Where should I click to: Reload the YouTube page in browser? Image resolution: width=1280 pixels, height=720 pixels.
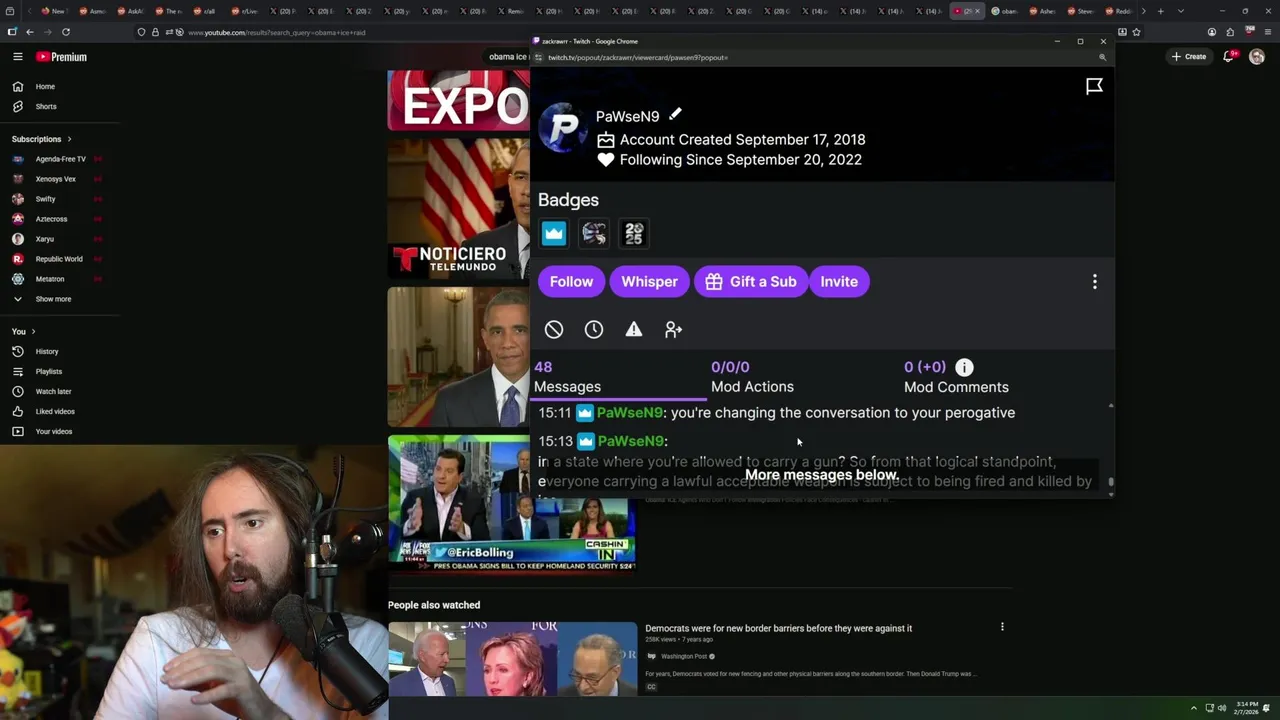pos(66,32)
